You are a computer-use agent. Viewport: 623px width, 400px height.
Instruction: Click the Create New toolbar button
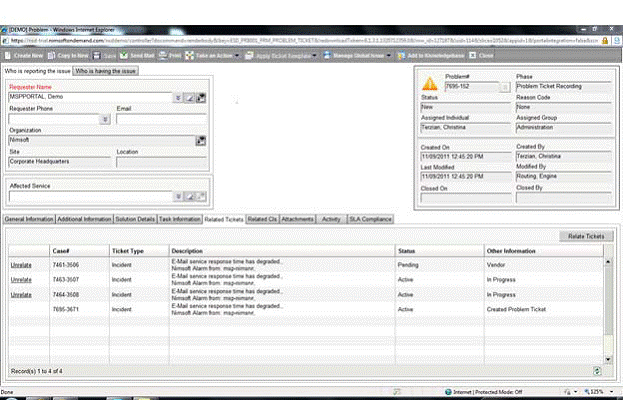coord(23,56)
